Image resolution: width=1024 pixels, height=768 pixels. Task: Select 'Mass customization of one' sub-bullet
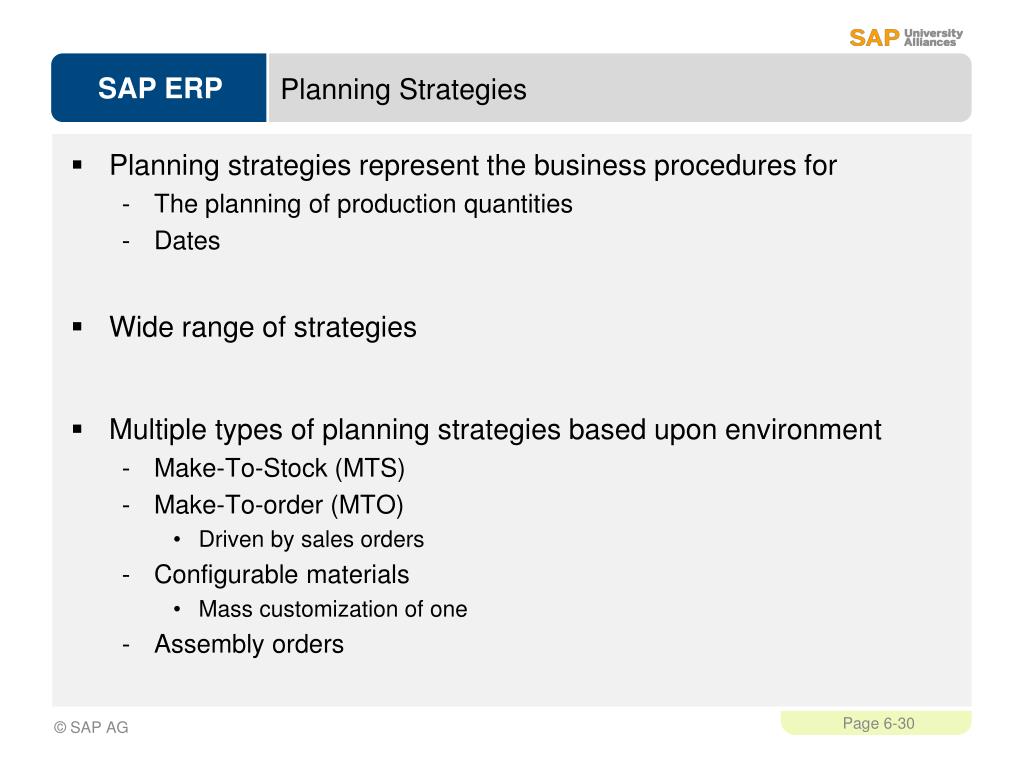coord(333,609)
